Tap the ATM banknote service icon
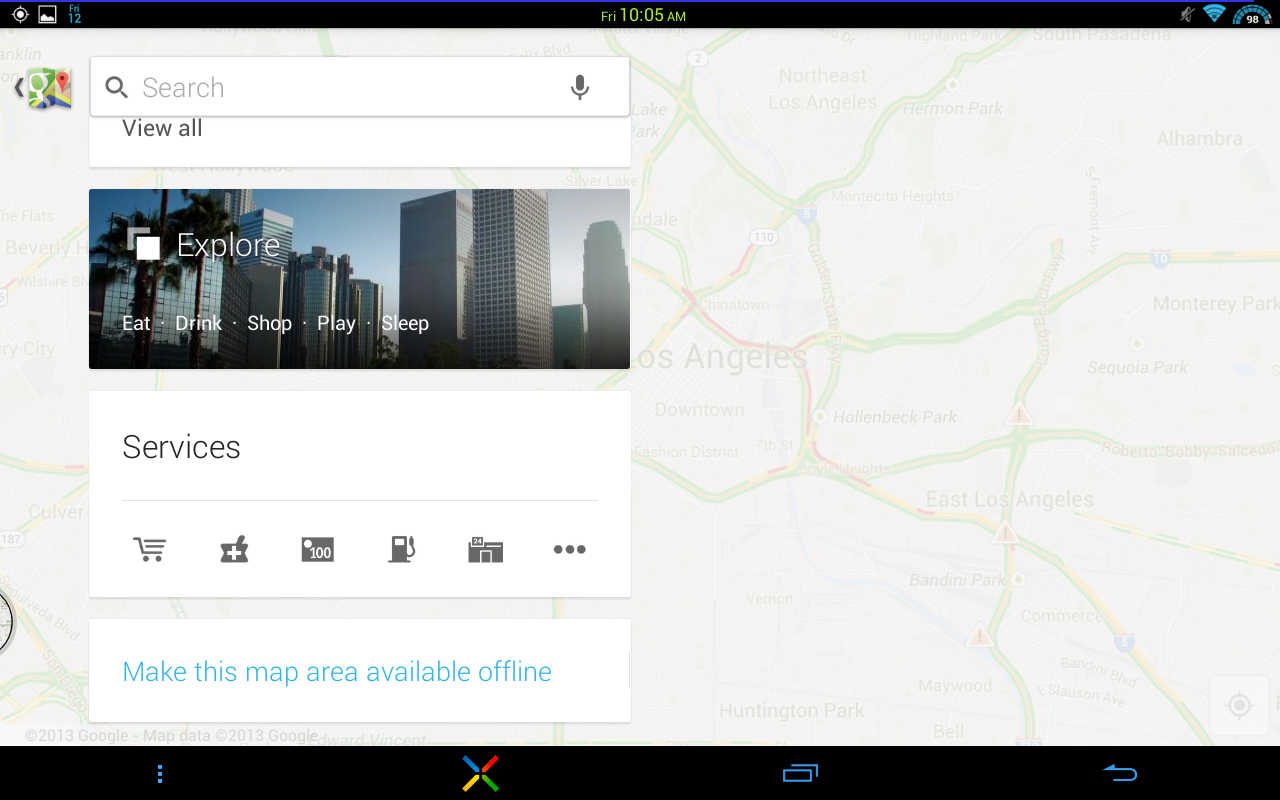 pos(318,549)
